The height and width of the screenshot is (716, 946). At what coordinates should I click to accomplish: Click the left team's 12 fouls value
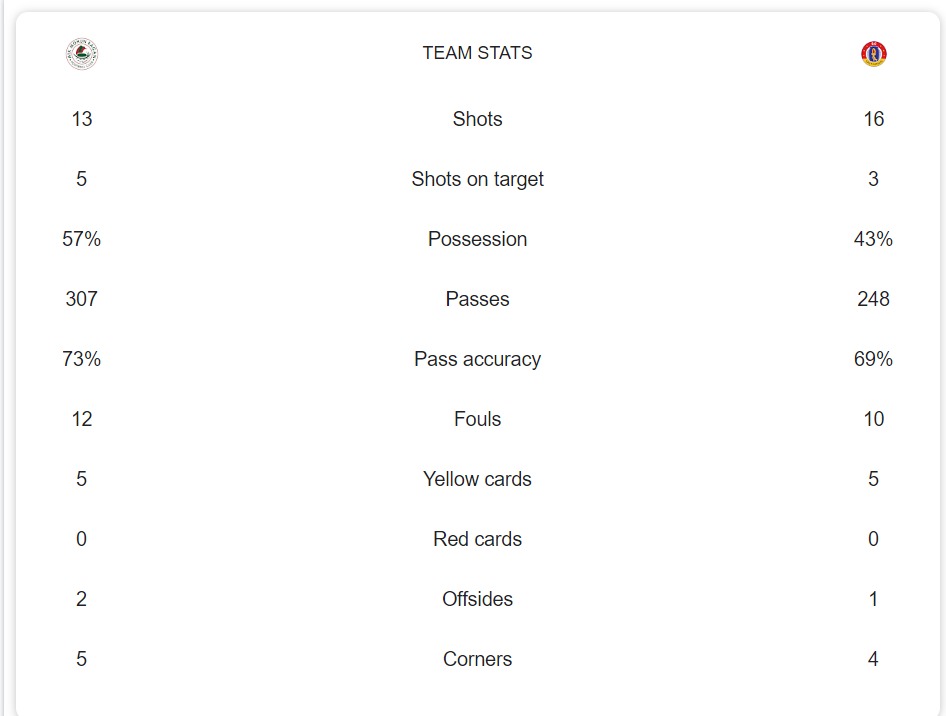coord(81,419)
